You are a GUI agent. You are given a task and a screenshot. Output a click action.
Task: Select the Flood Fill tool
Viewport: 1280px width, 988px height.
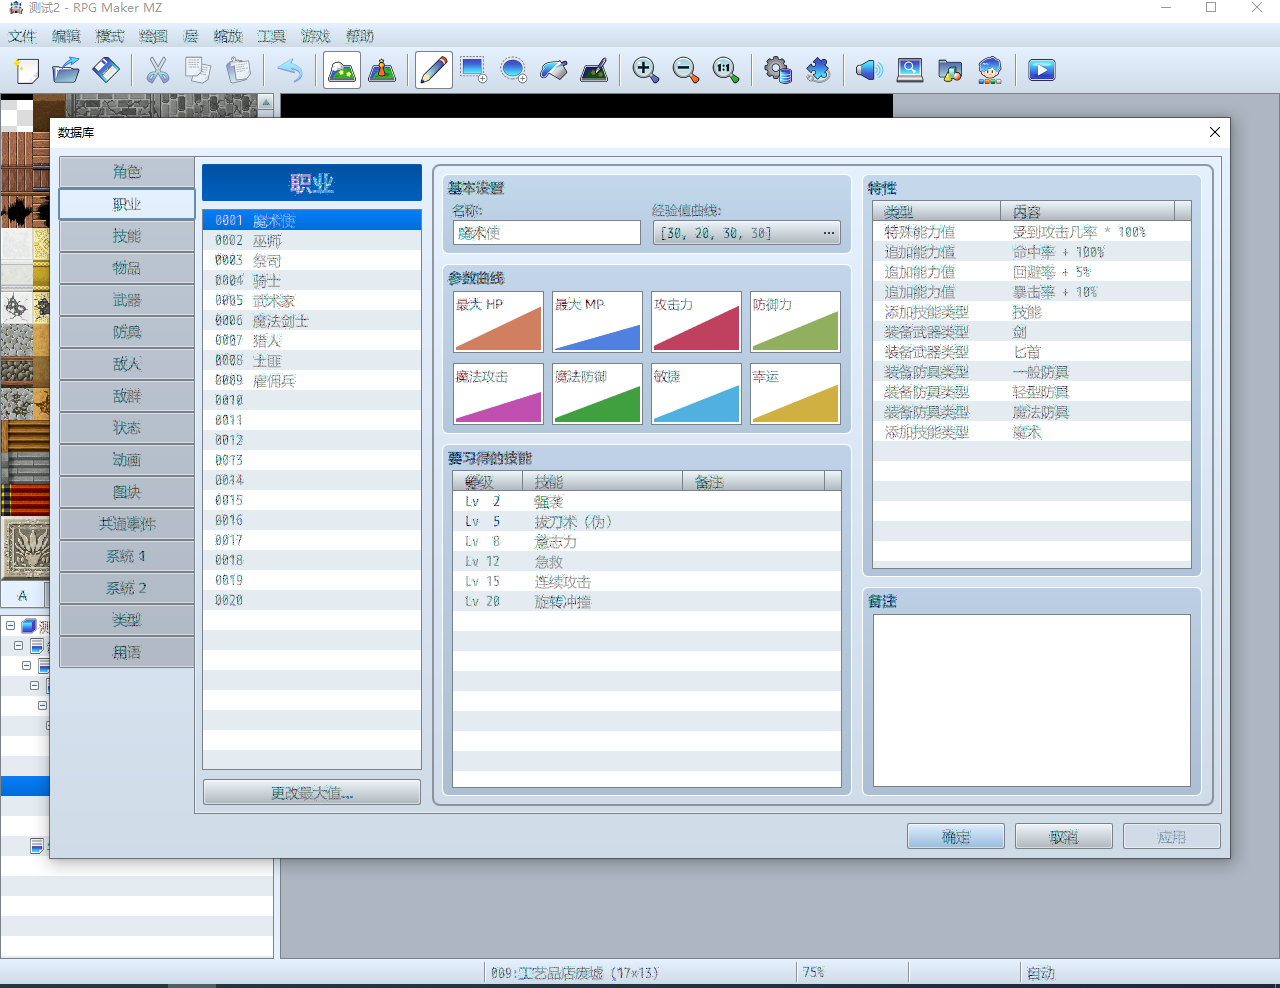click(x=553, y=70)
